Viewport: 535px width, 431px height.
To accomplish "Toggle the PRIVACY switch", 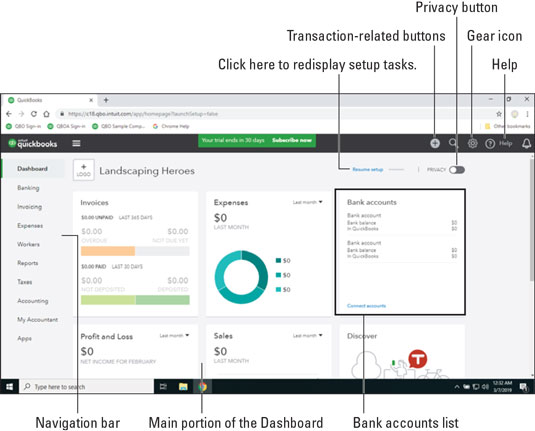I will (x=457, y=170).
